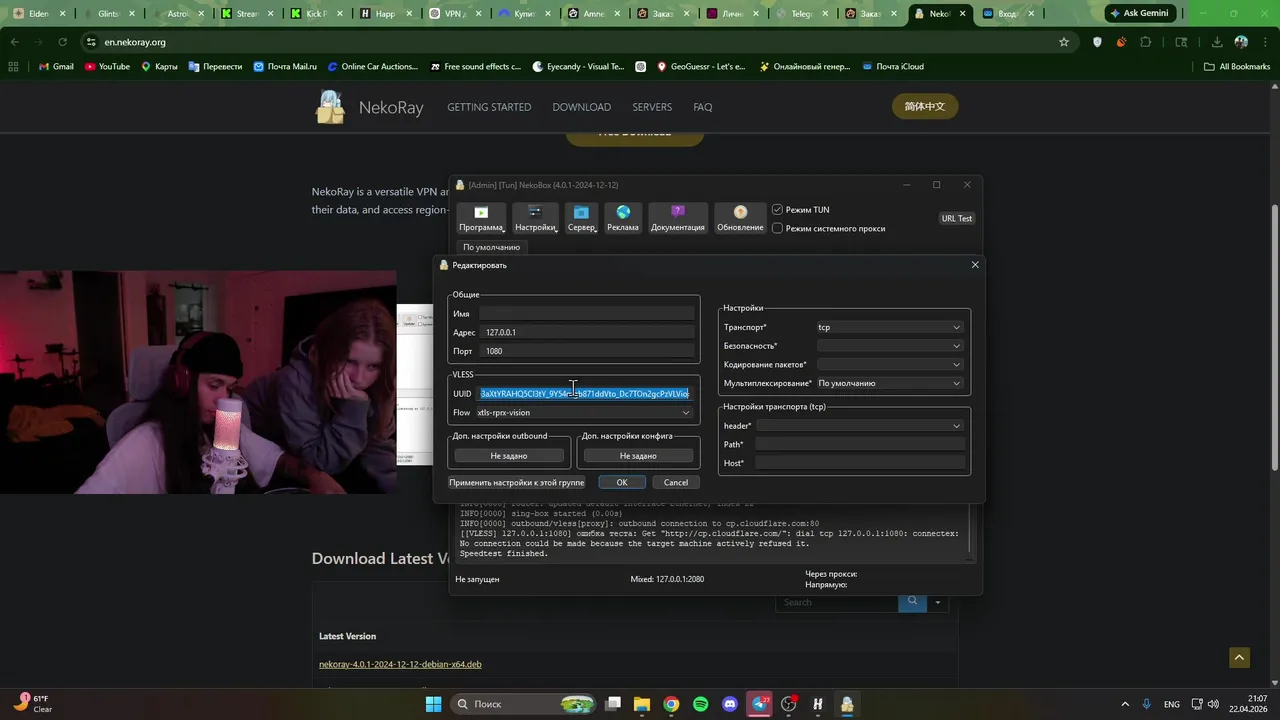Image resolution: width=1280 pixels, height=720 pixels.
Task: Click Не задано under Доп. настройки outbound
Action: [509, 456]
